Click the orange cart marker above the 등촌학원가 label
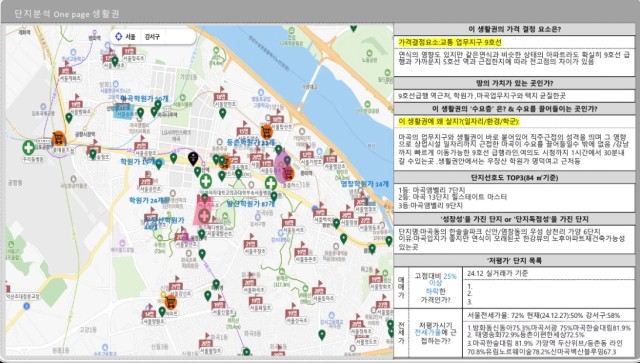 (267, 132)
